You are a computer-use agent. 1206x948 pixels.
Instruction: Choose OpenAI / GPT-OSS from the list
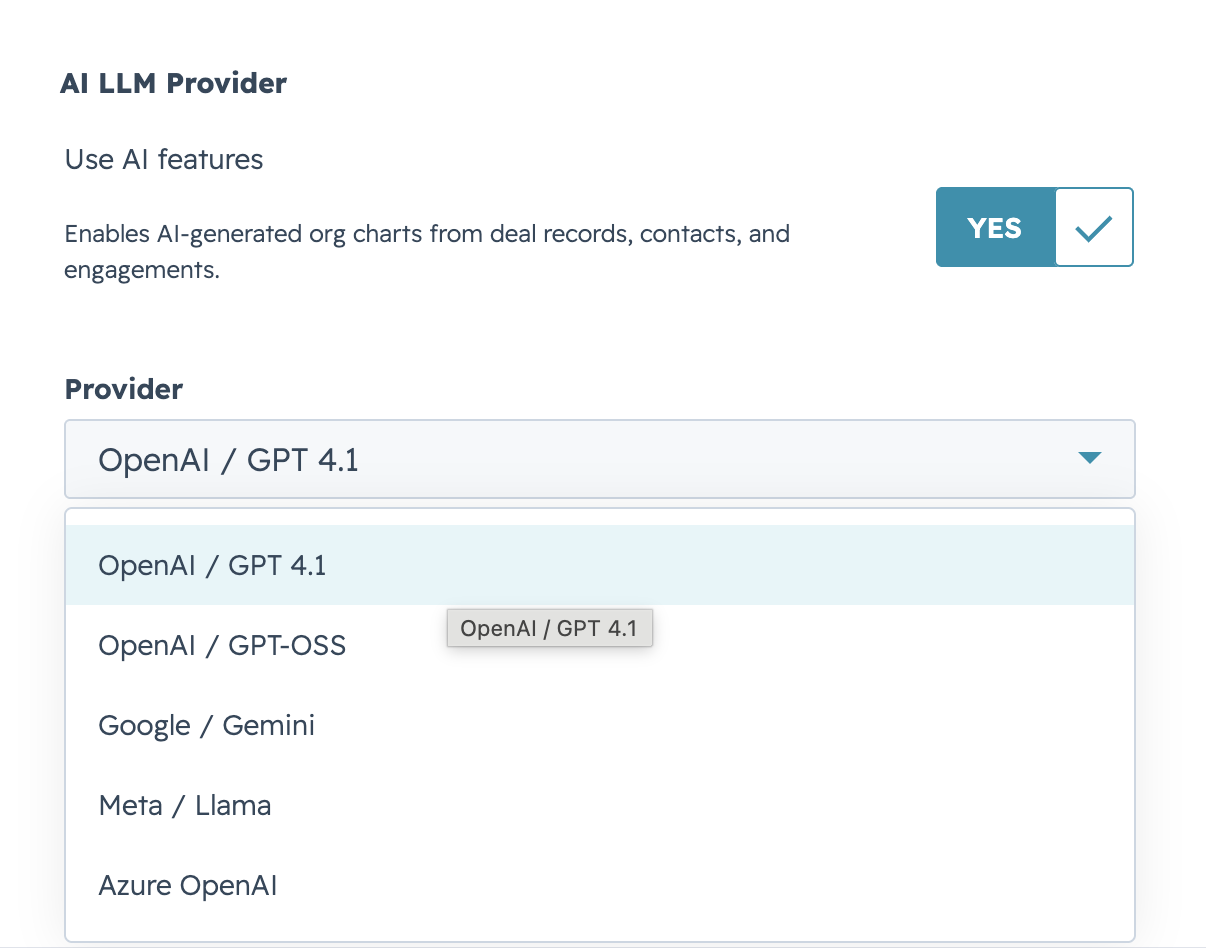click(600, 645)
